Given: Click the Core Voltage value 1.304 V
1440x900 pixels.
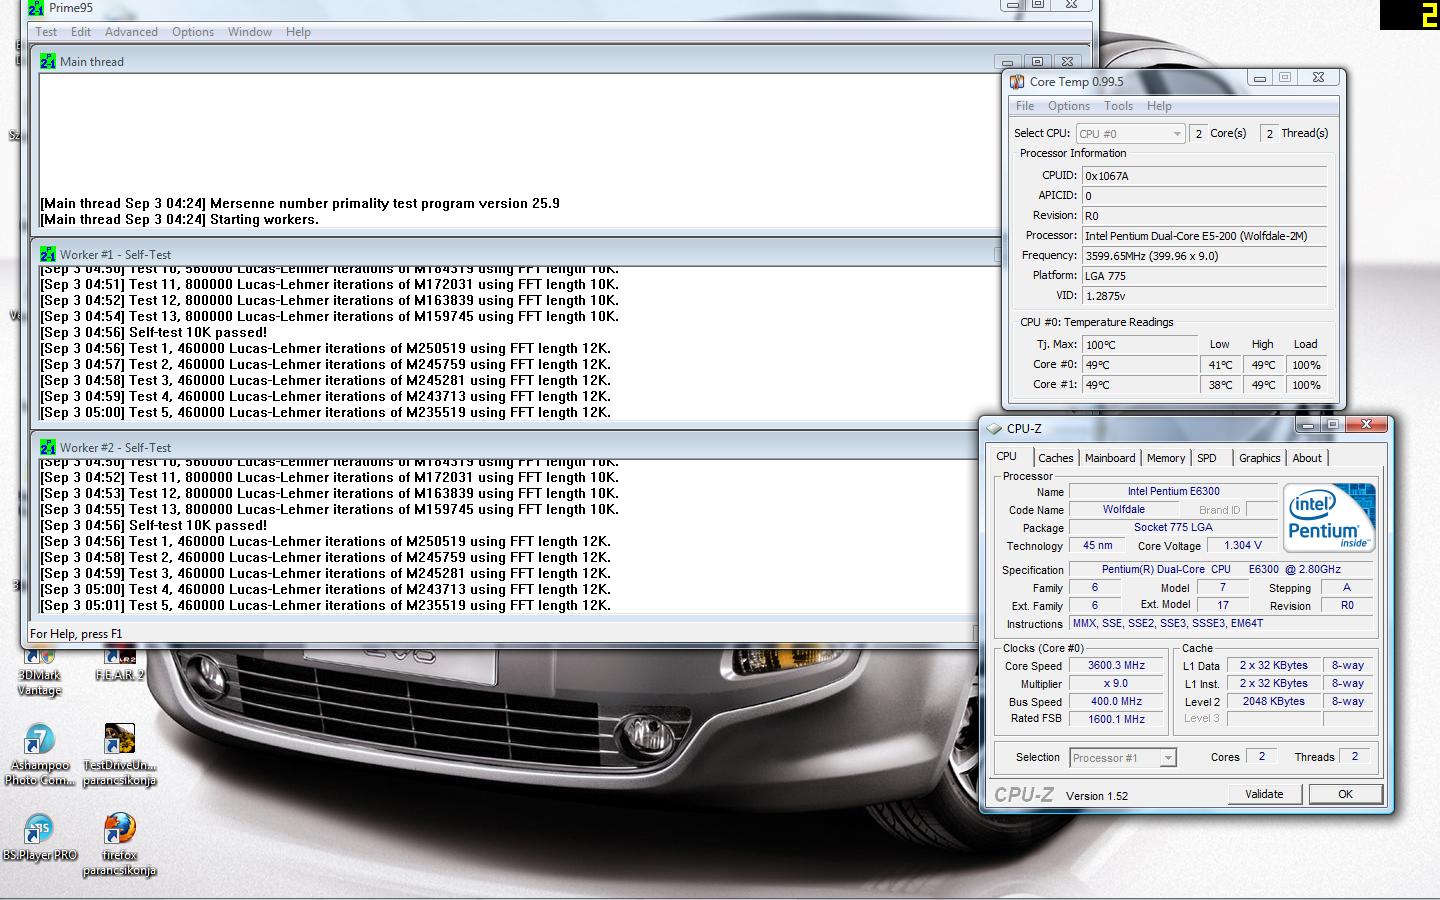Looking at the screenshot, I should pos(1242,545).
